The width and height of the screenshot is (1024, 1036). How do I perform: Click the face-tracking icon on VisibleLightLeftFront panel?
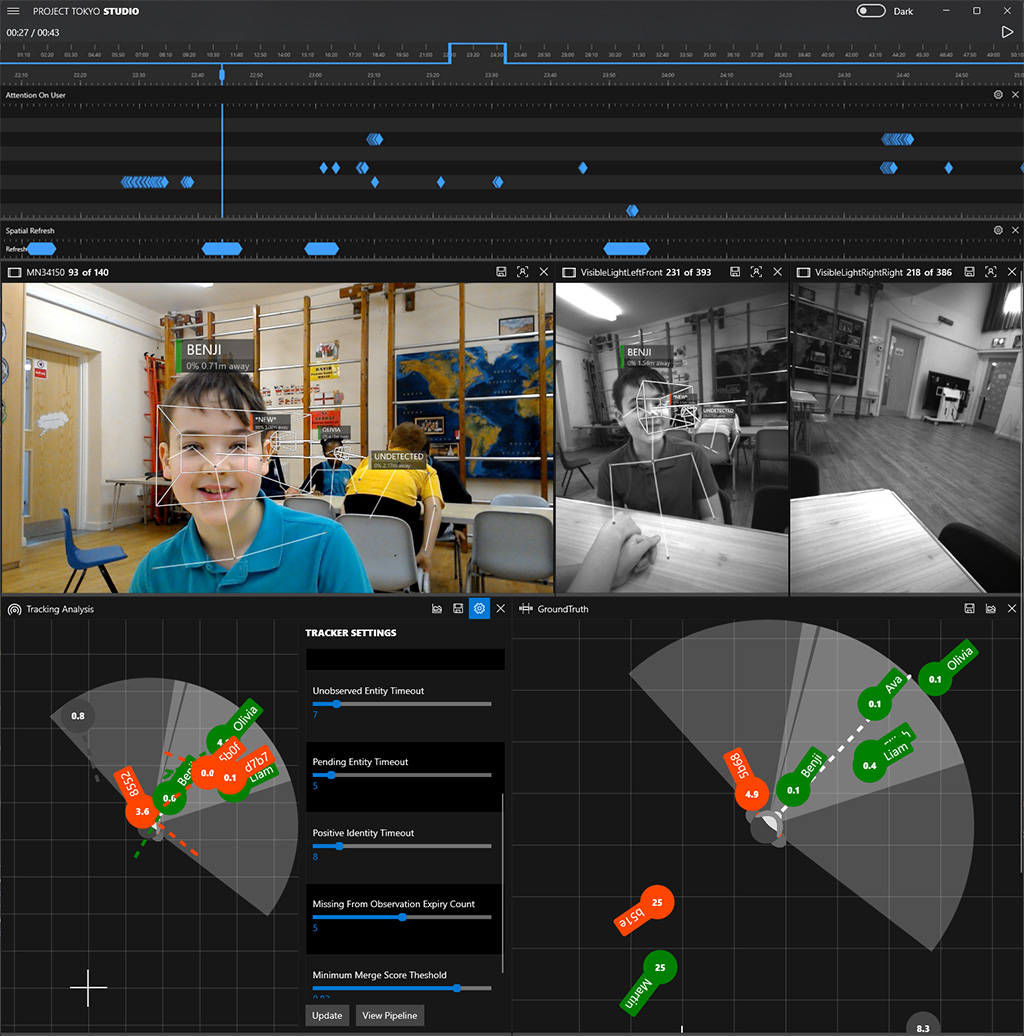coord(755,271)
